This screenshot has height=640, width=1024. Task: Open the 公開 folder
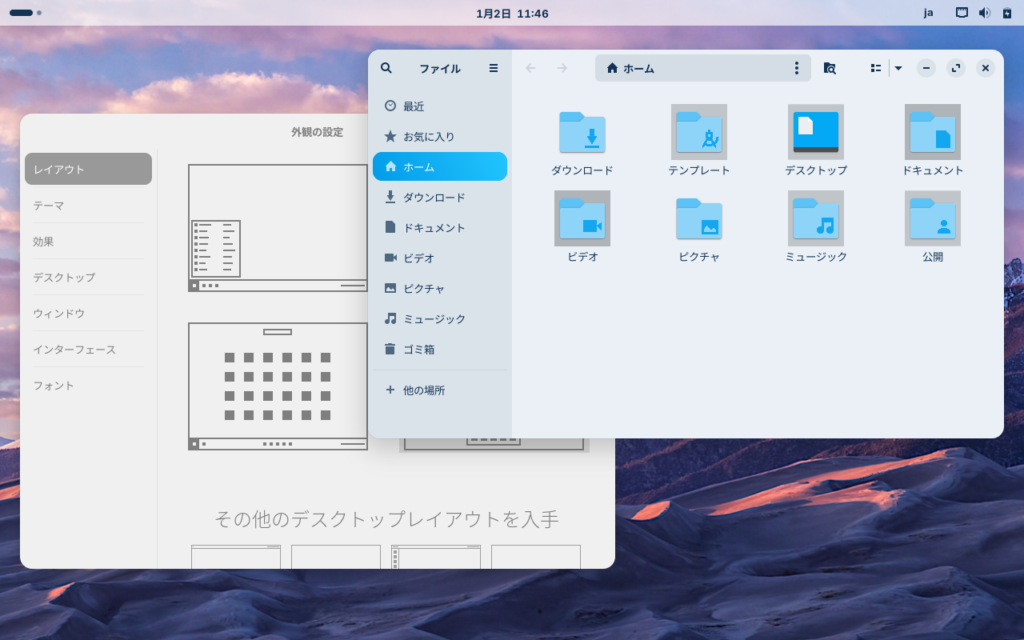click(932, 219)
